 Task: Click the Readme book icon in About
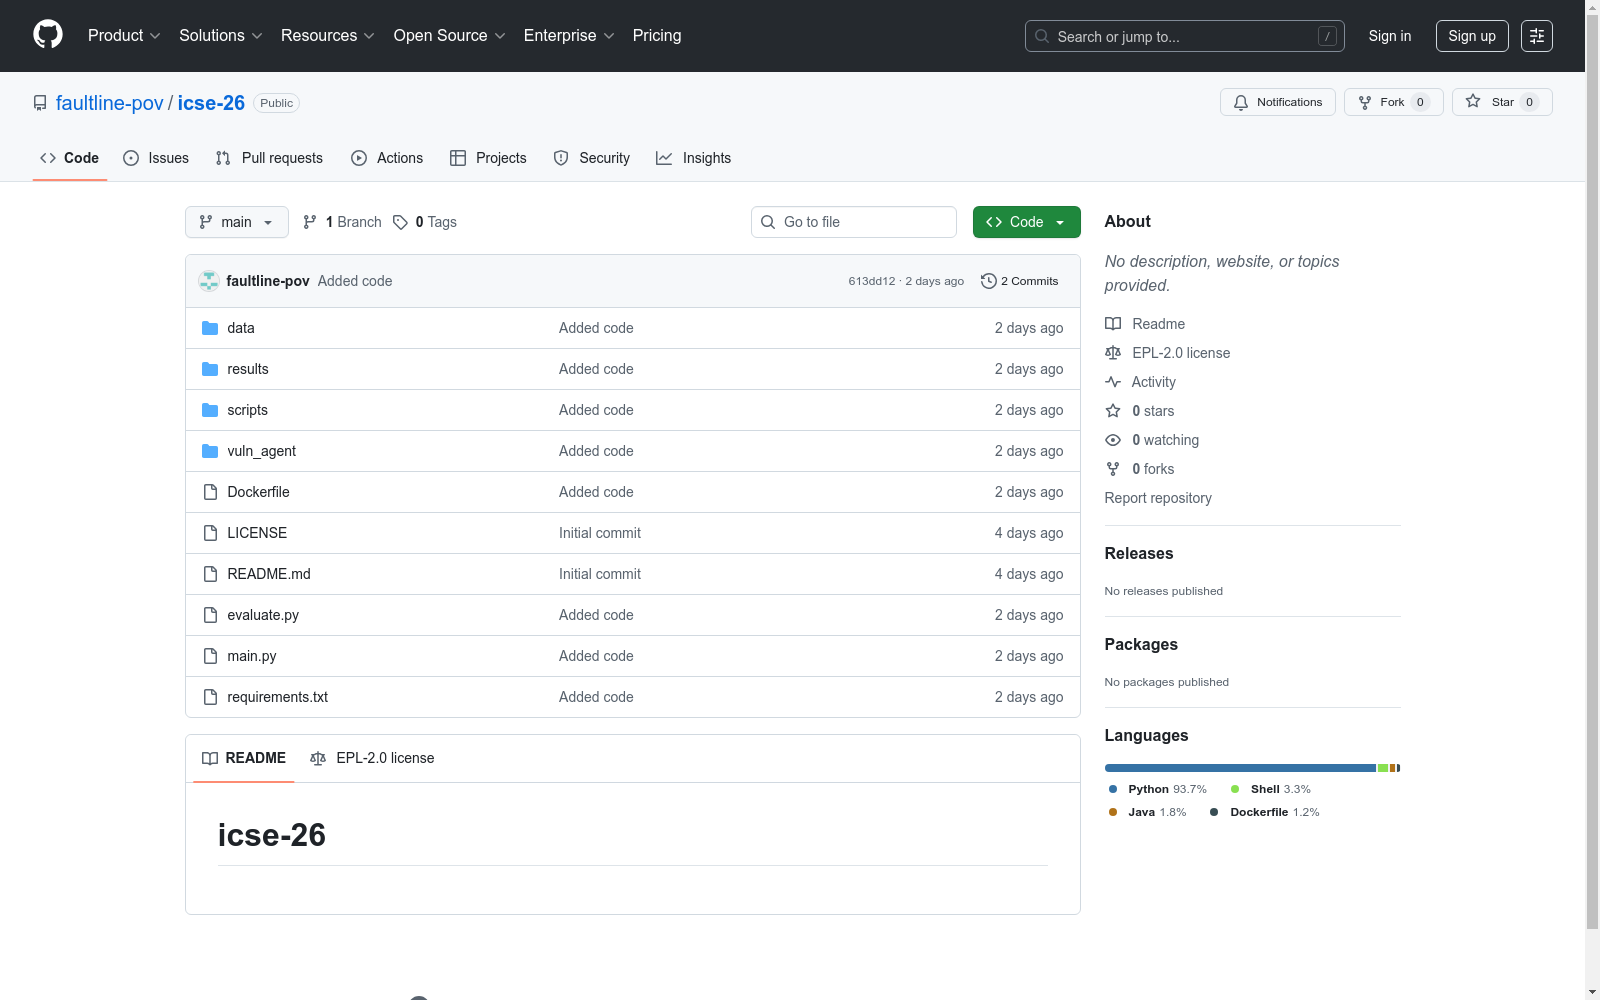[1113, 324]
